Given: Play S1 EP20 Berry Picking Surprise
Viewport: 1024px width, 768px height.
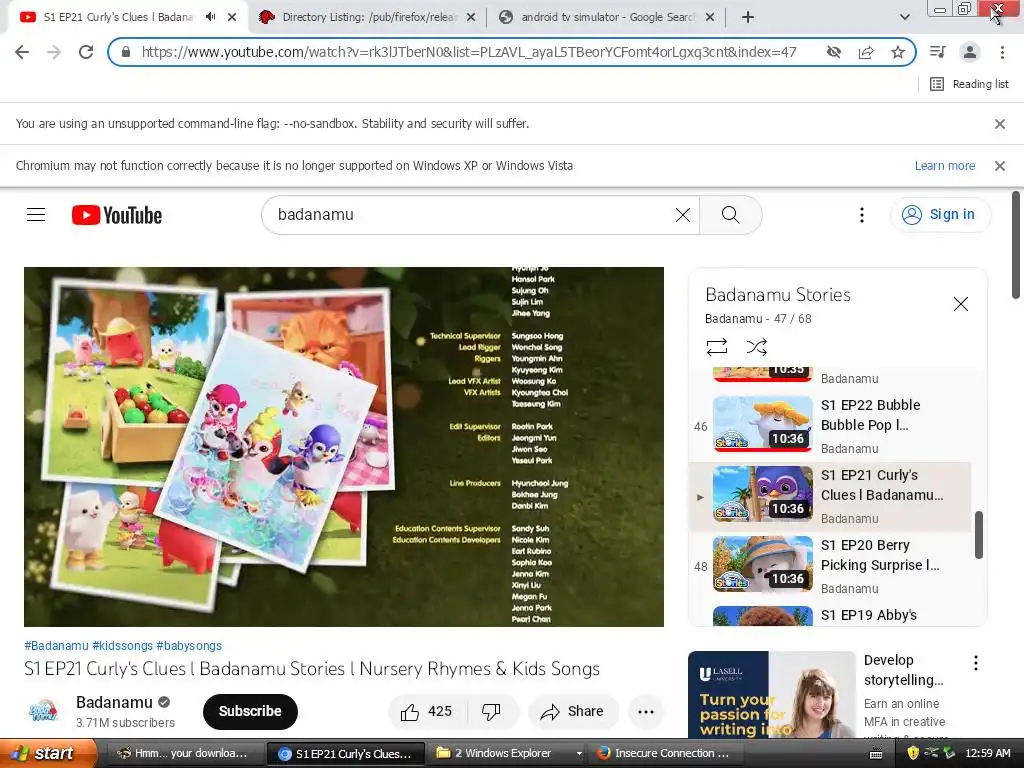Looking at the screenshot, I should 830,566.
